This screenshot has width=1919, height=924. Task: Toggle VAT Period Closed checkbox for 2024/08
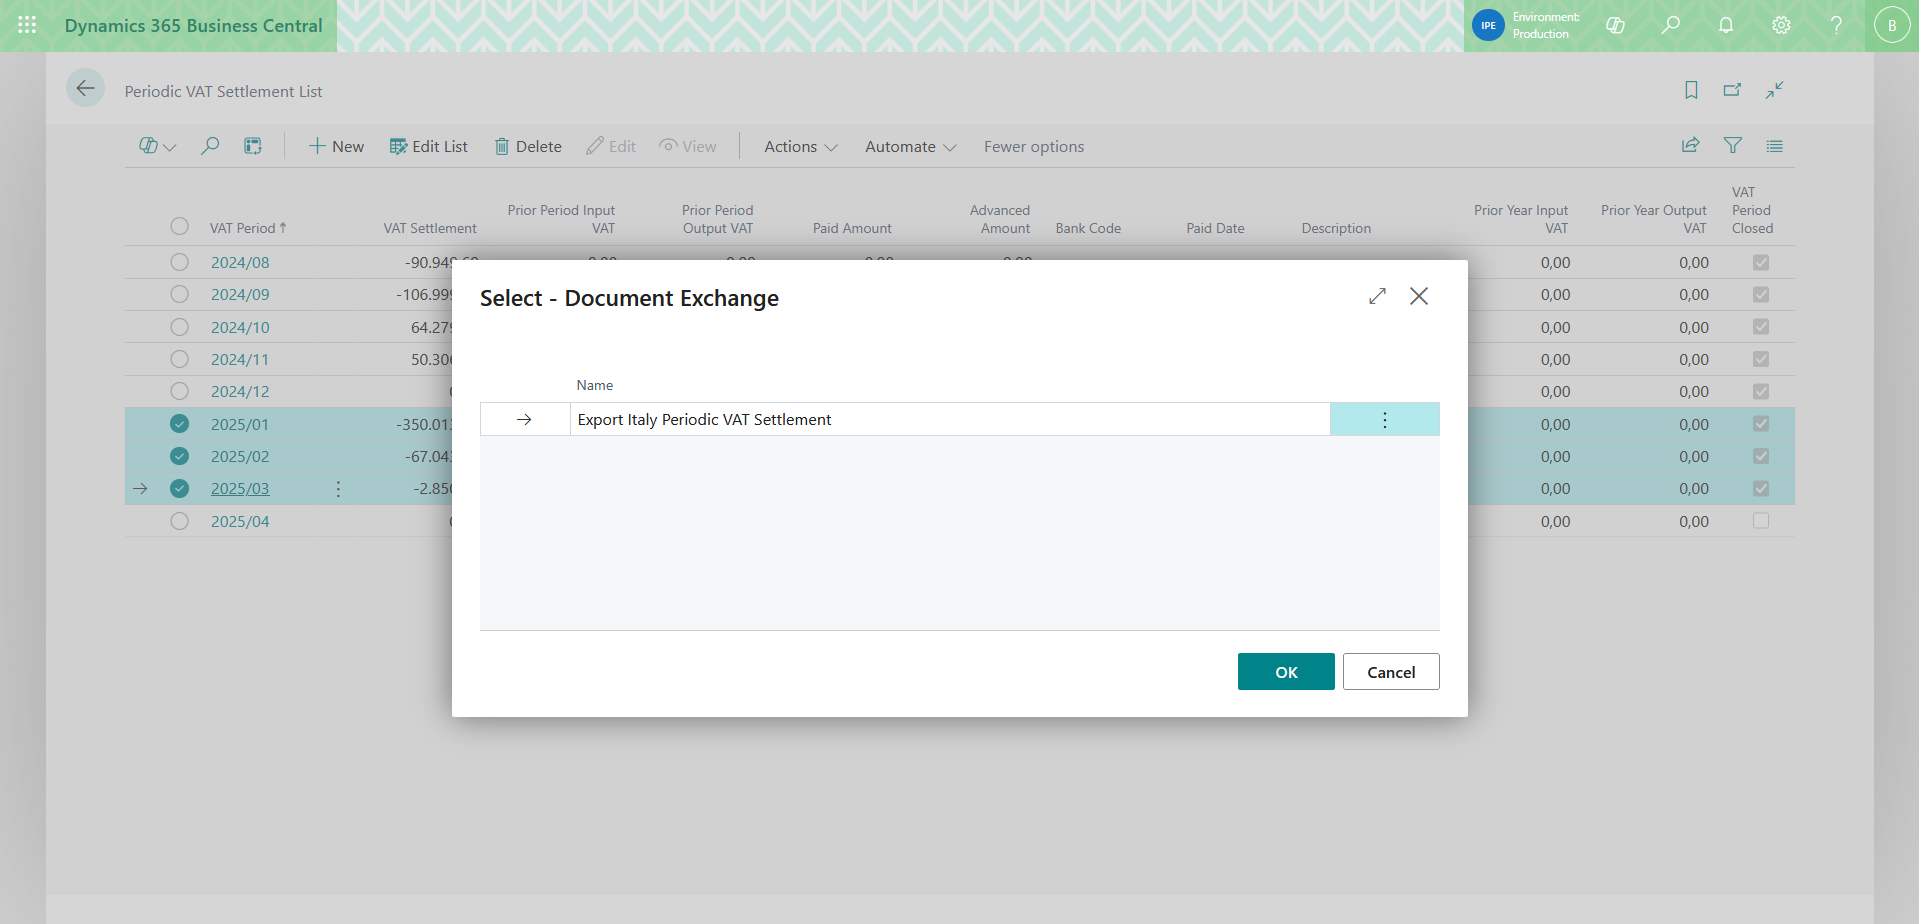1761,262
